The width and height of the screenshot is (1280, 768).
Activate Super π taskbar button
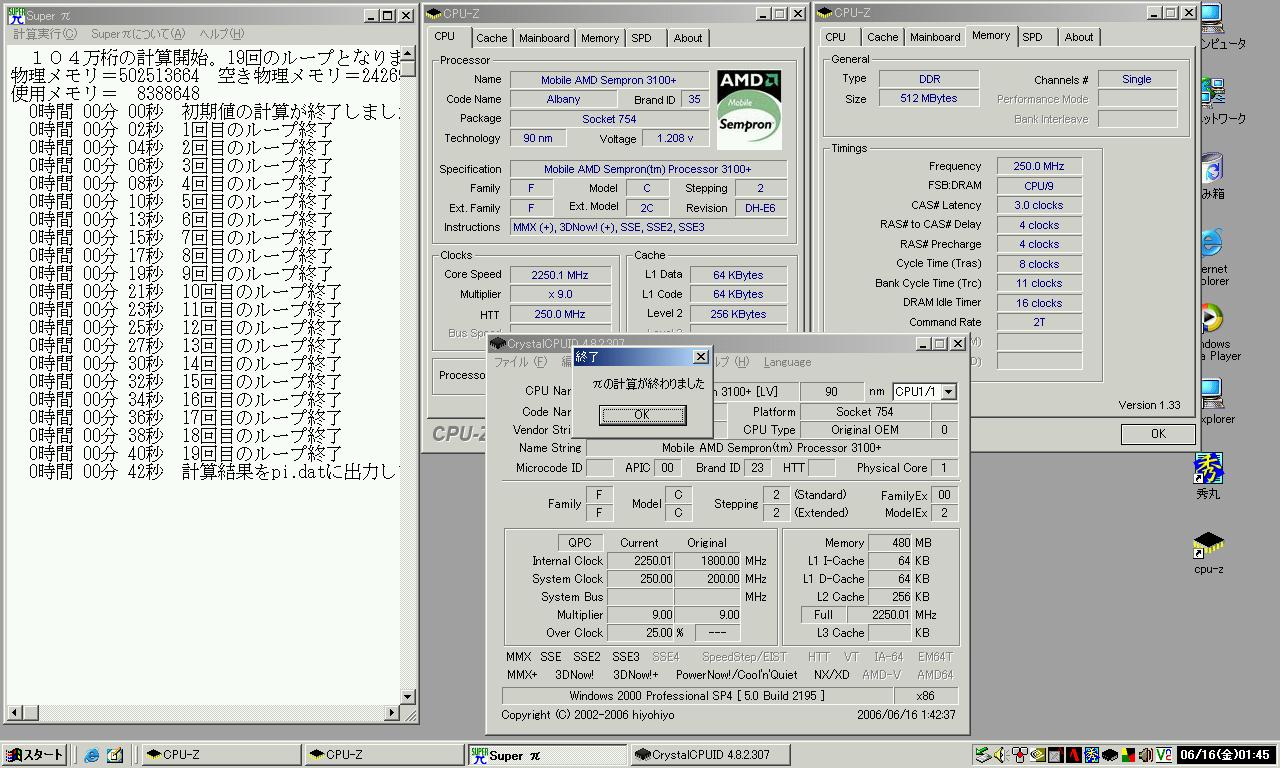tap(548, 755)
